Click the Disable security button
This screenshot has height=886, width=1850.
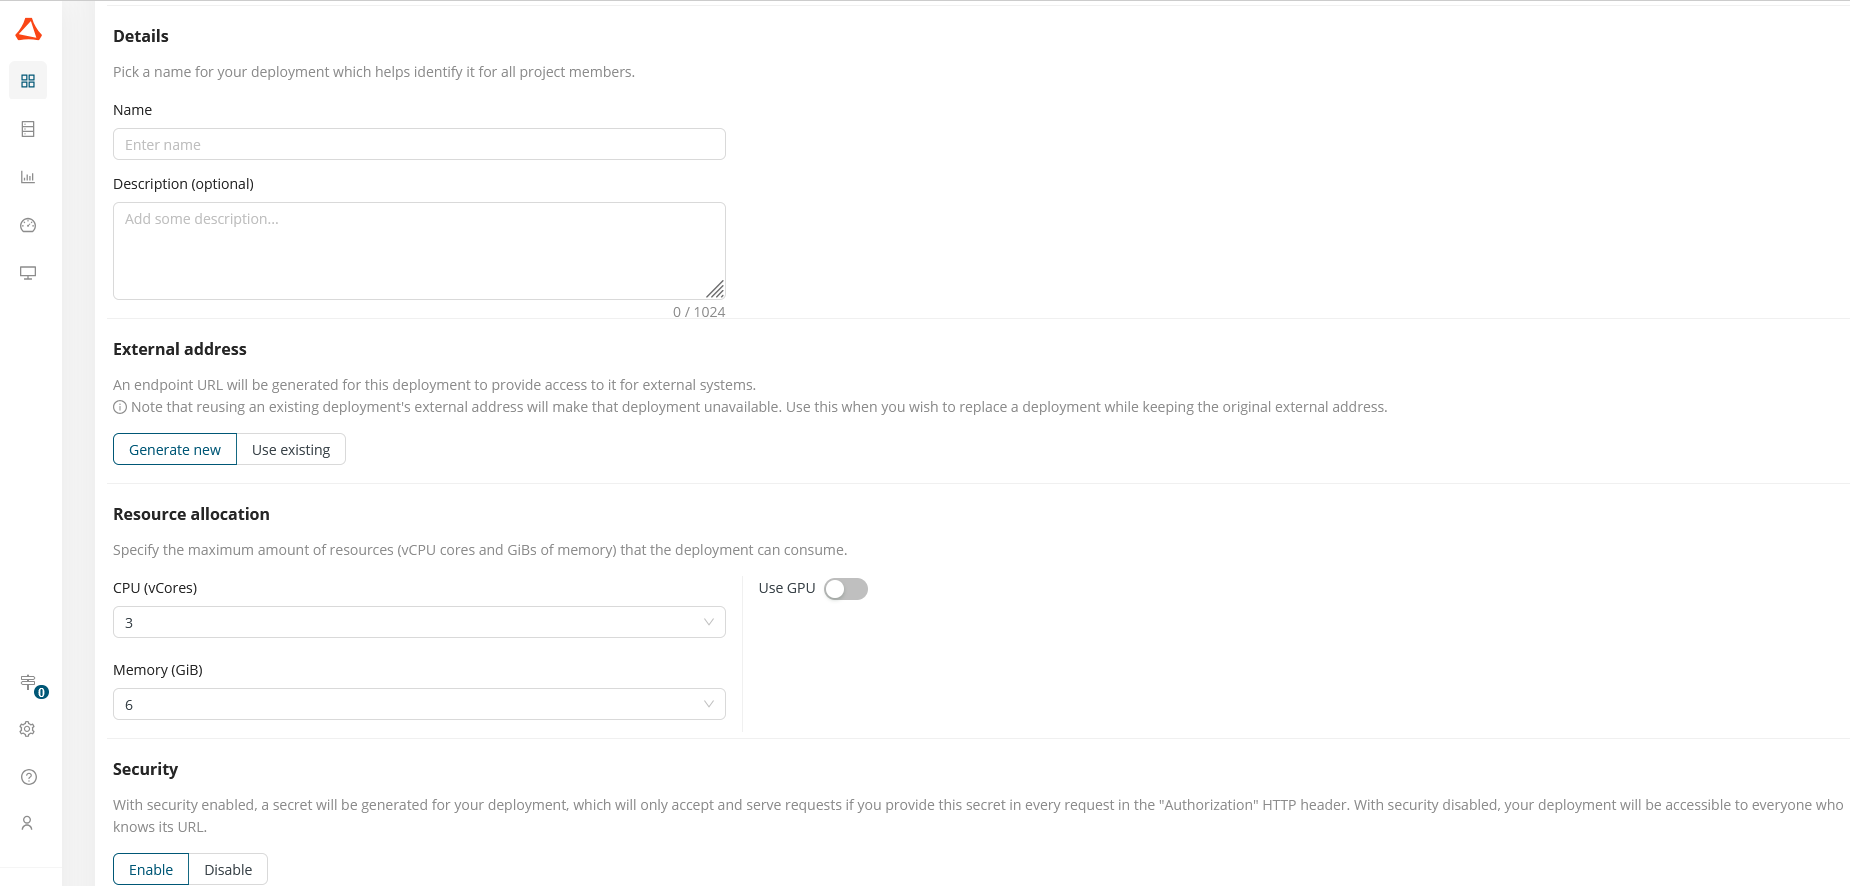(x=228, y=869)
